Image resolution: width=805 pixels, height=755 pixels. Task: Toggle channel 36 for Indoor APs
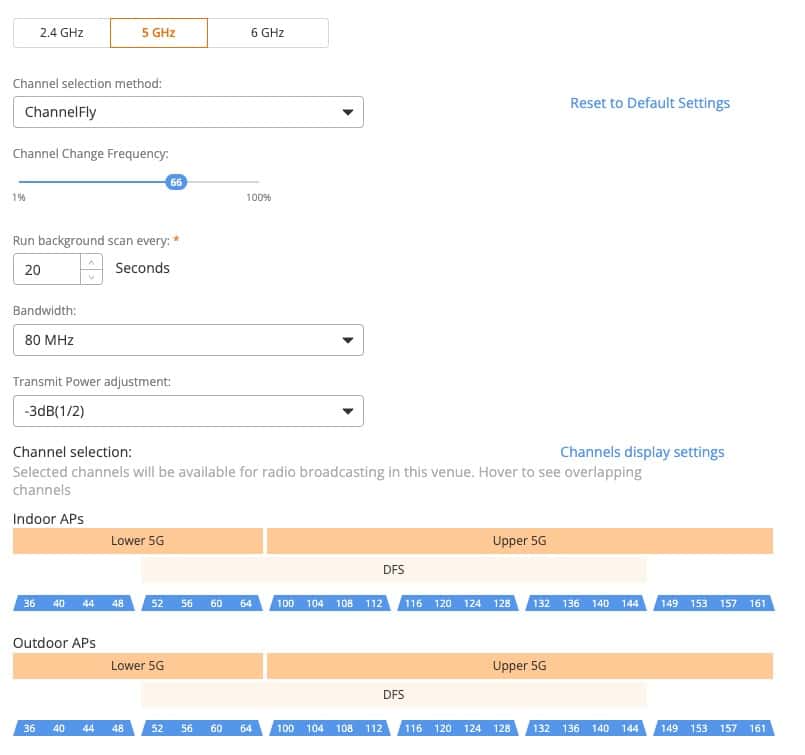29,604
